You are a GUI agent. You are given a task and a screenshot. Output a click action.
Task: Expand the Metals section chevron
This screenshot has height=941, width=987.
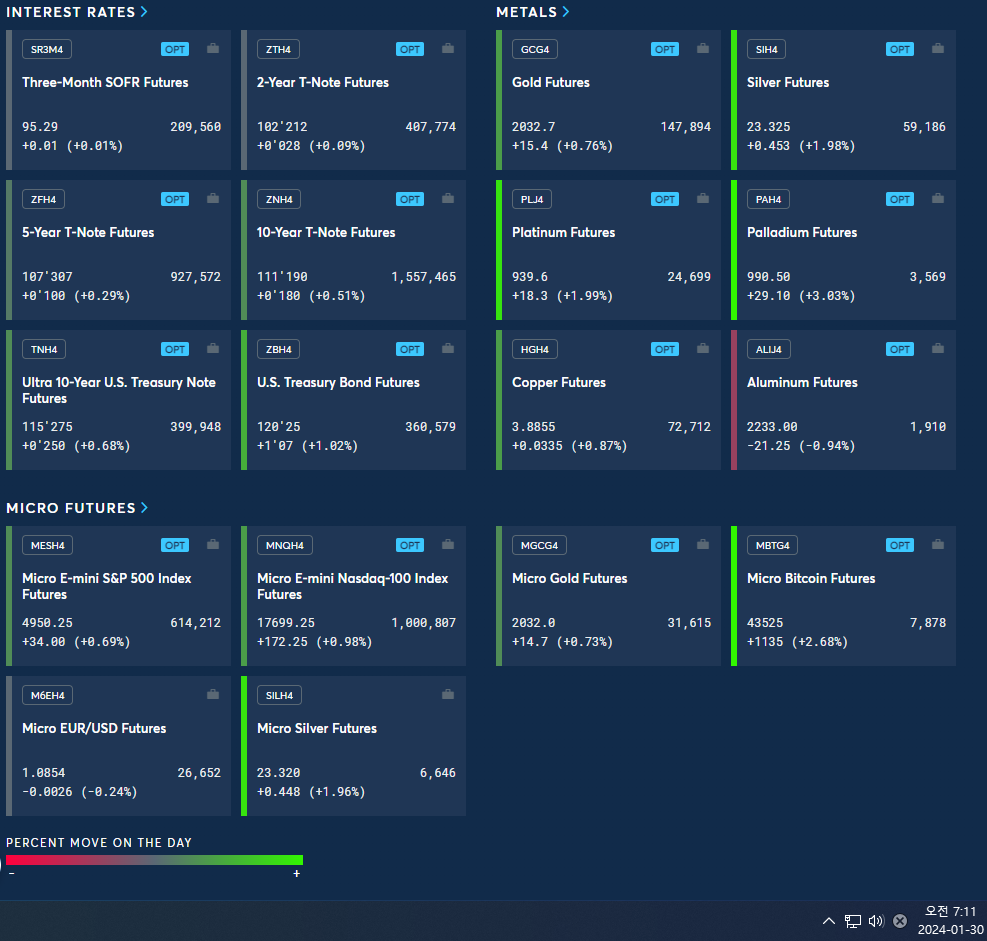[566, 11]
